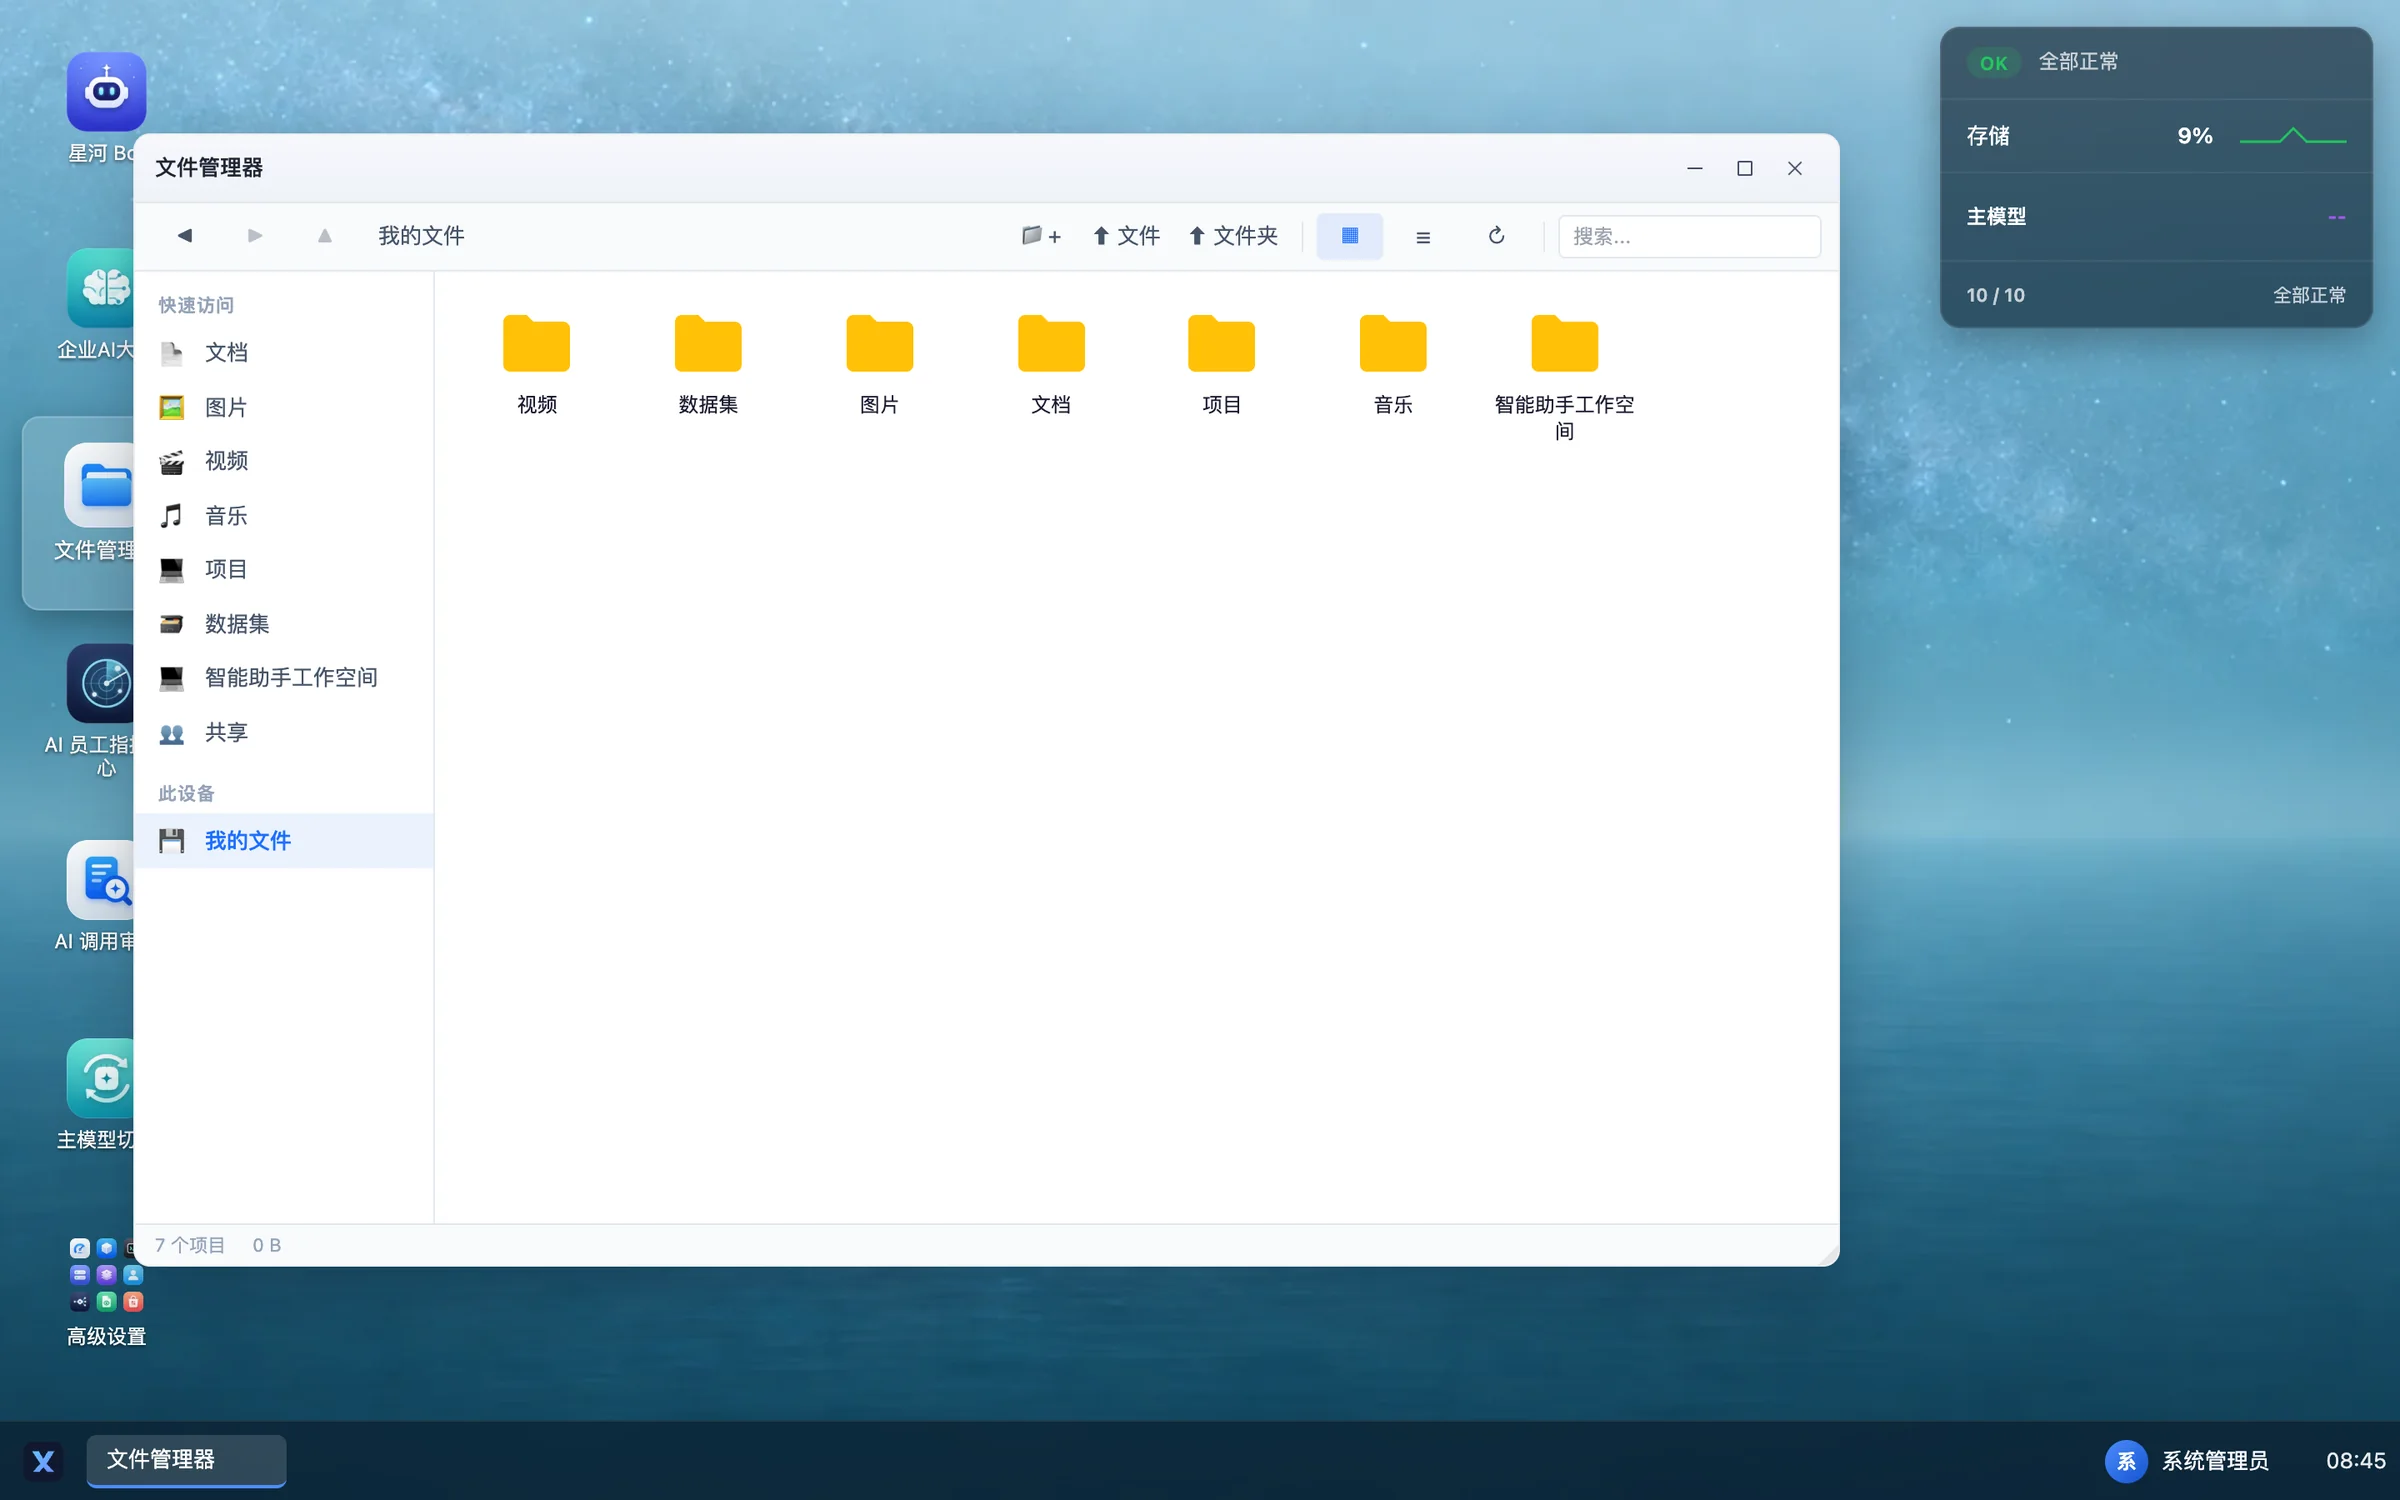Go forward with the right arrow

pos(255,236)
